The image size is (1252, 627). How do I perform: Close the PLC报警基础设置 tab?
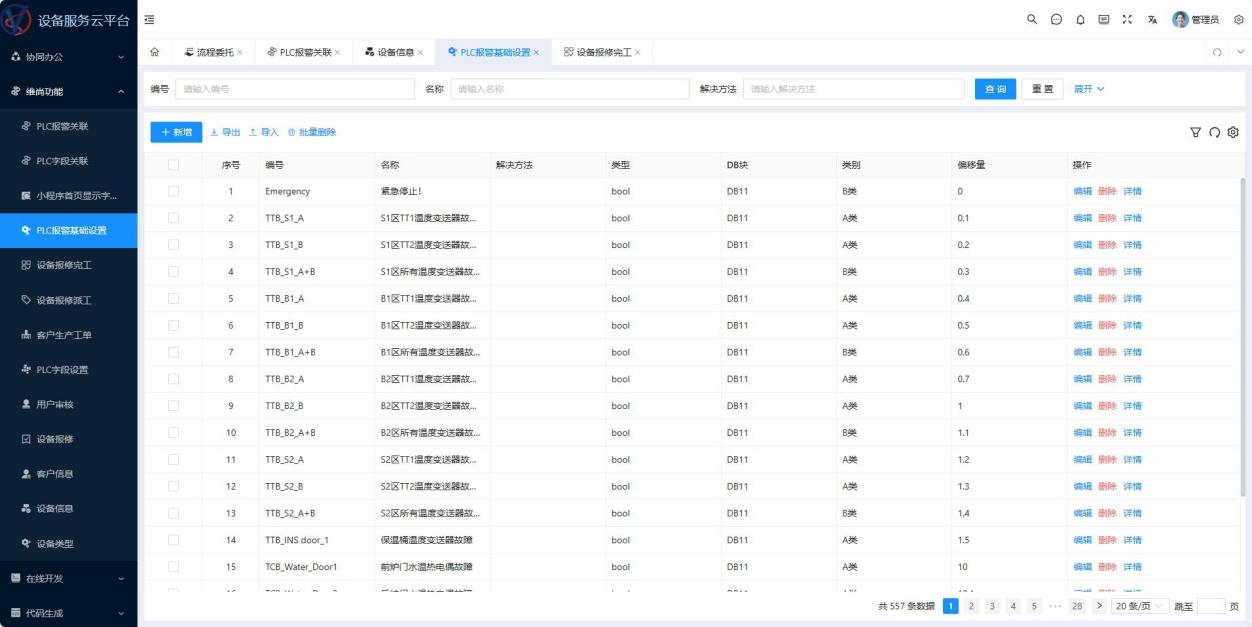[x=536, y=52]
